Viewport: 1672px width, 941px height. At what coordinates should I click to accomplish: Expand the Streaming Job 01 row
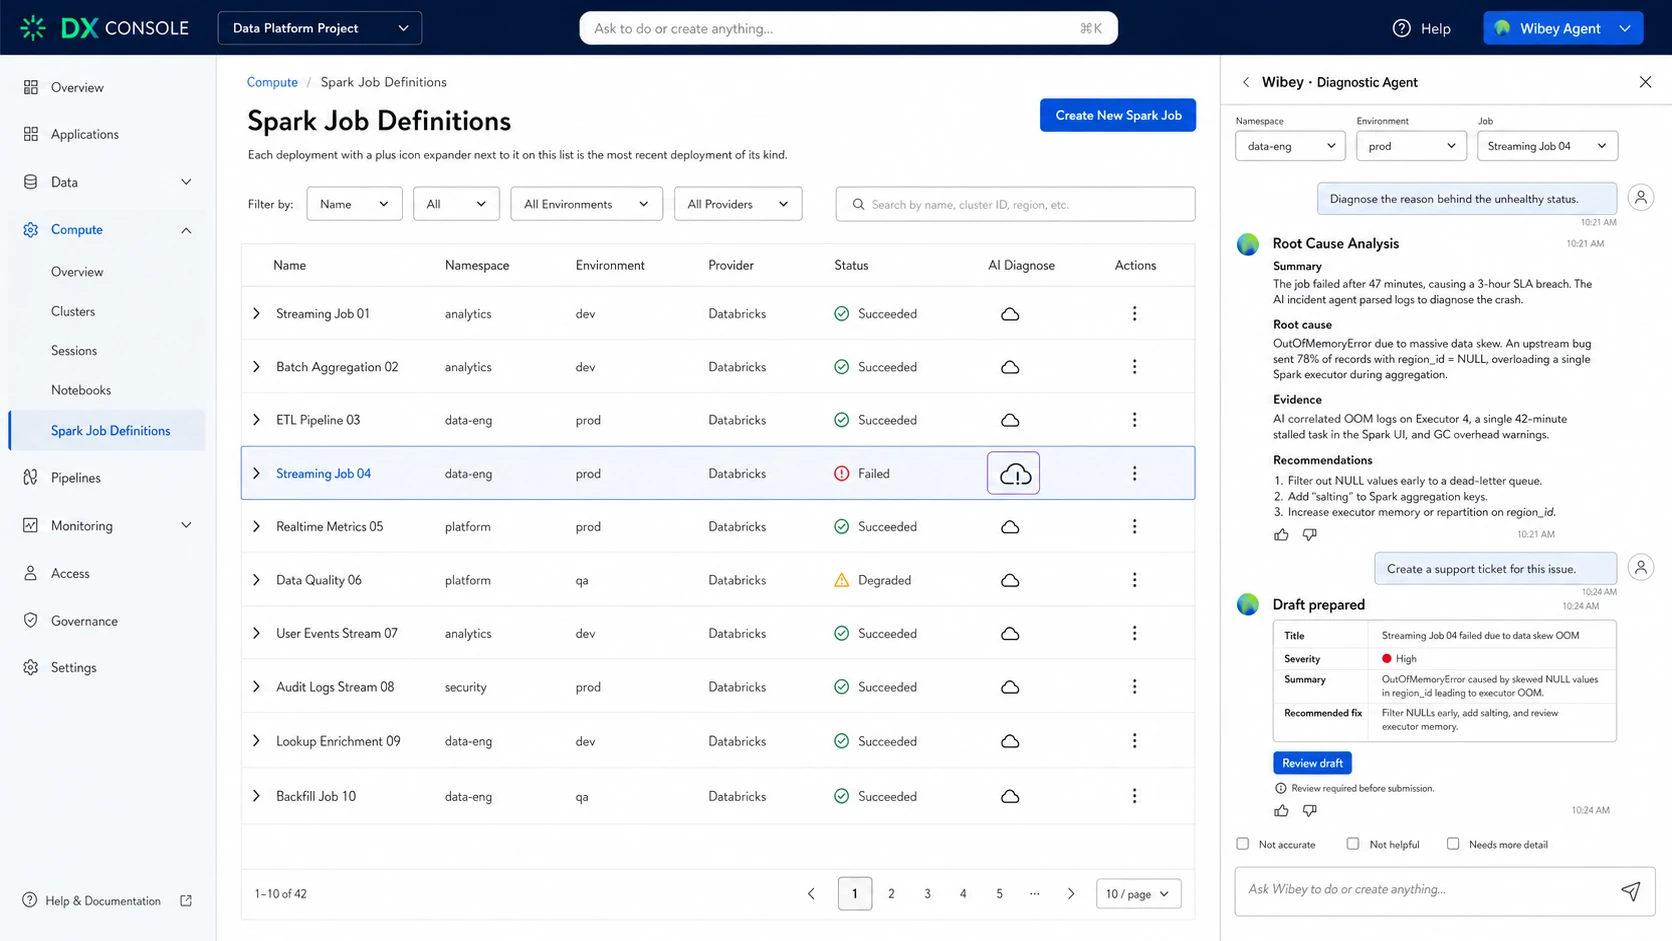click(256, 314)
